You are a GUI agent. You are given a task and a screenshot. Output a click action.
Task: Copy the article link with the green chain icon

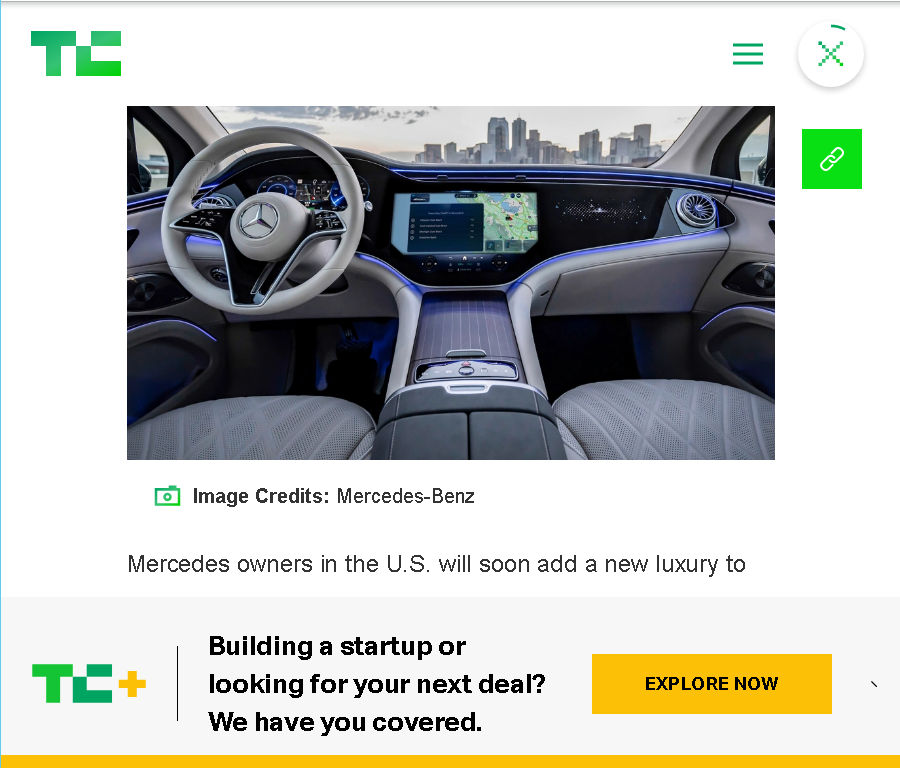[832, 159]
